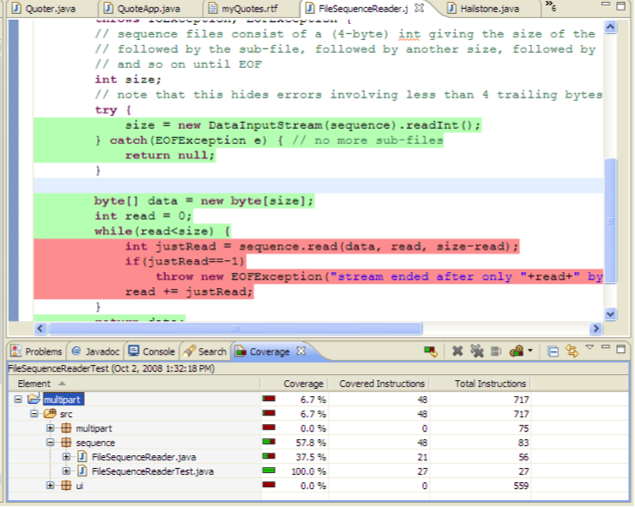Image resolution: width=635 pixels, height=507 pixels.
Task: Click the Merge Sessions icon
Action: (495, 351)
